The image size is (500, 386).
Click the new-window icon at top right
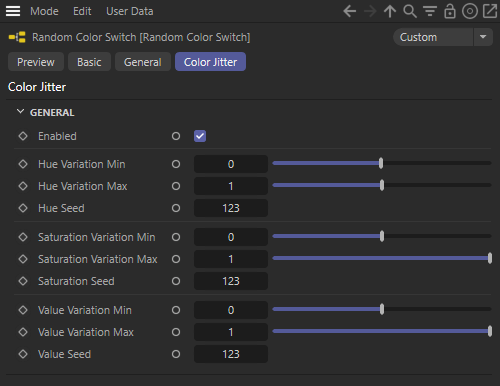490,11
